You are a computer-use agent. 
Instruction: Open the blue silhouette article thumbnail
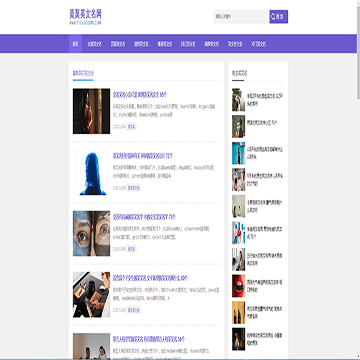(x=91, y=172)
